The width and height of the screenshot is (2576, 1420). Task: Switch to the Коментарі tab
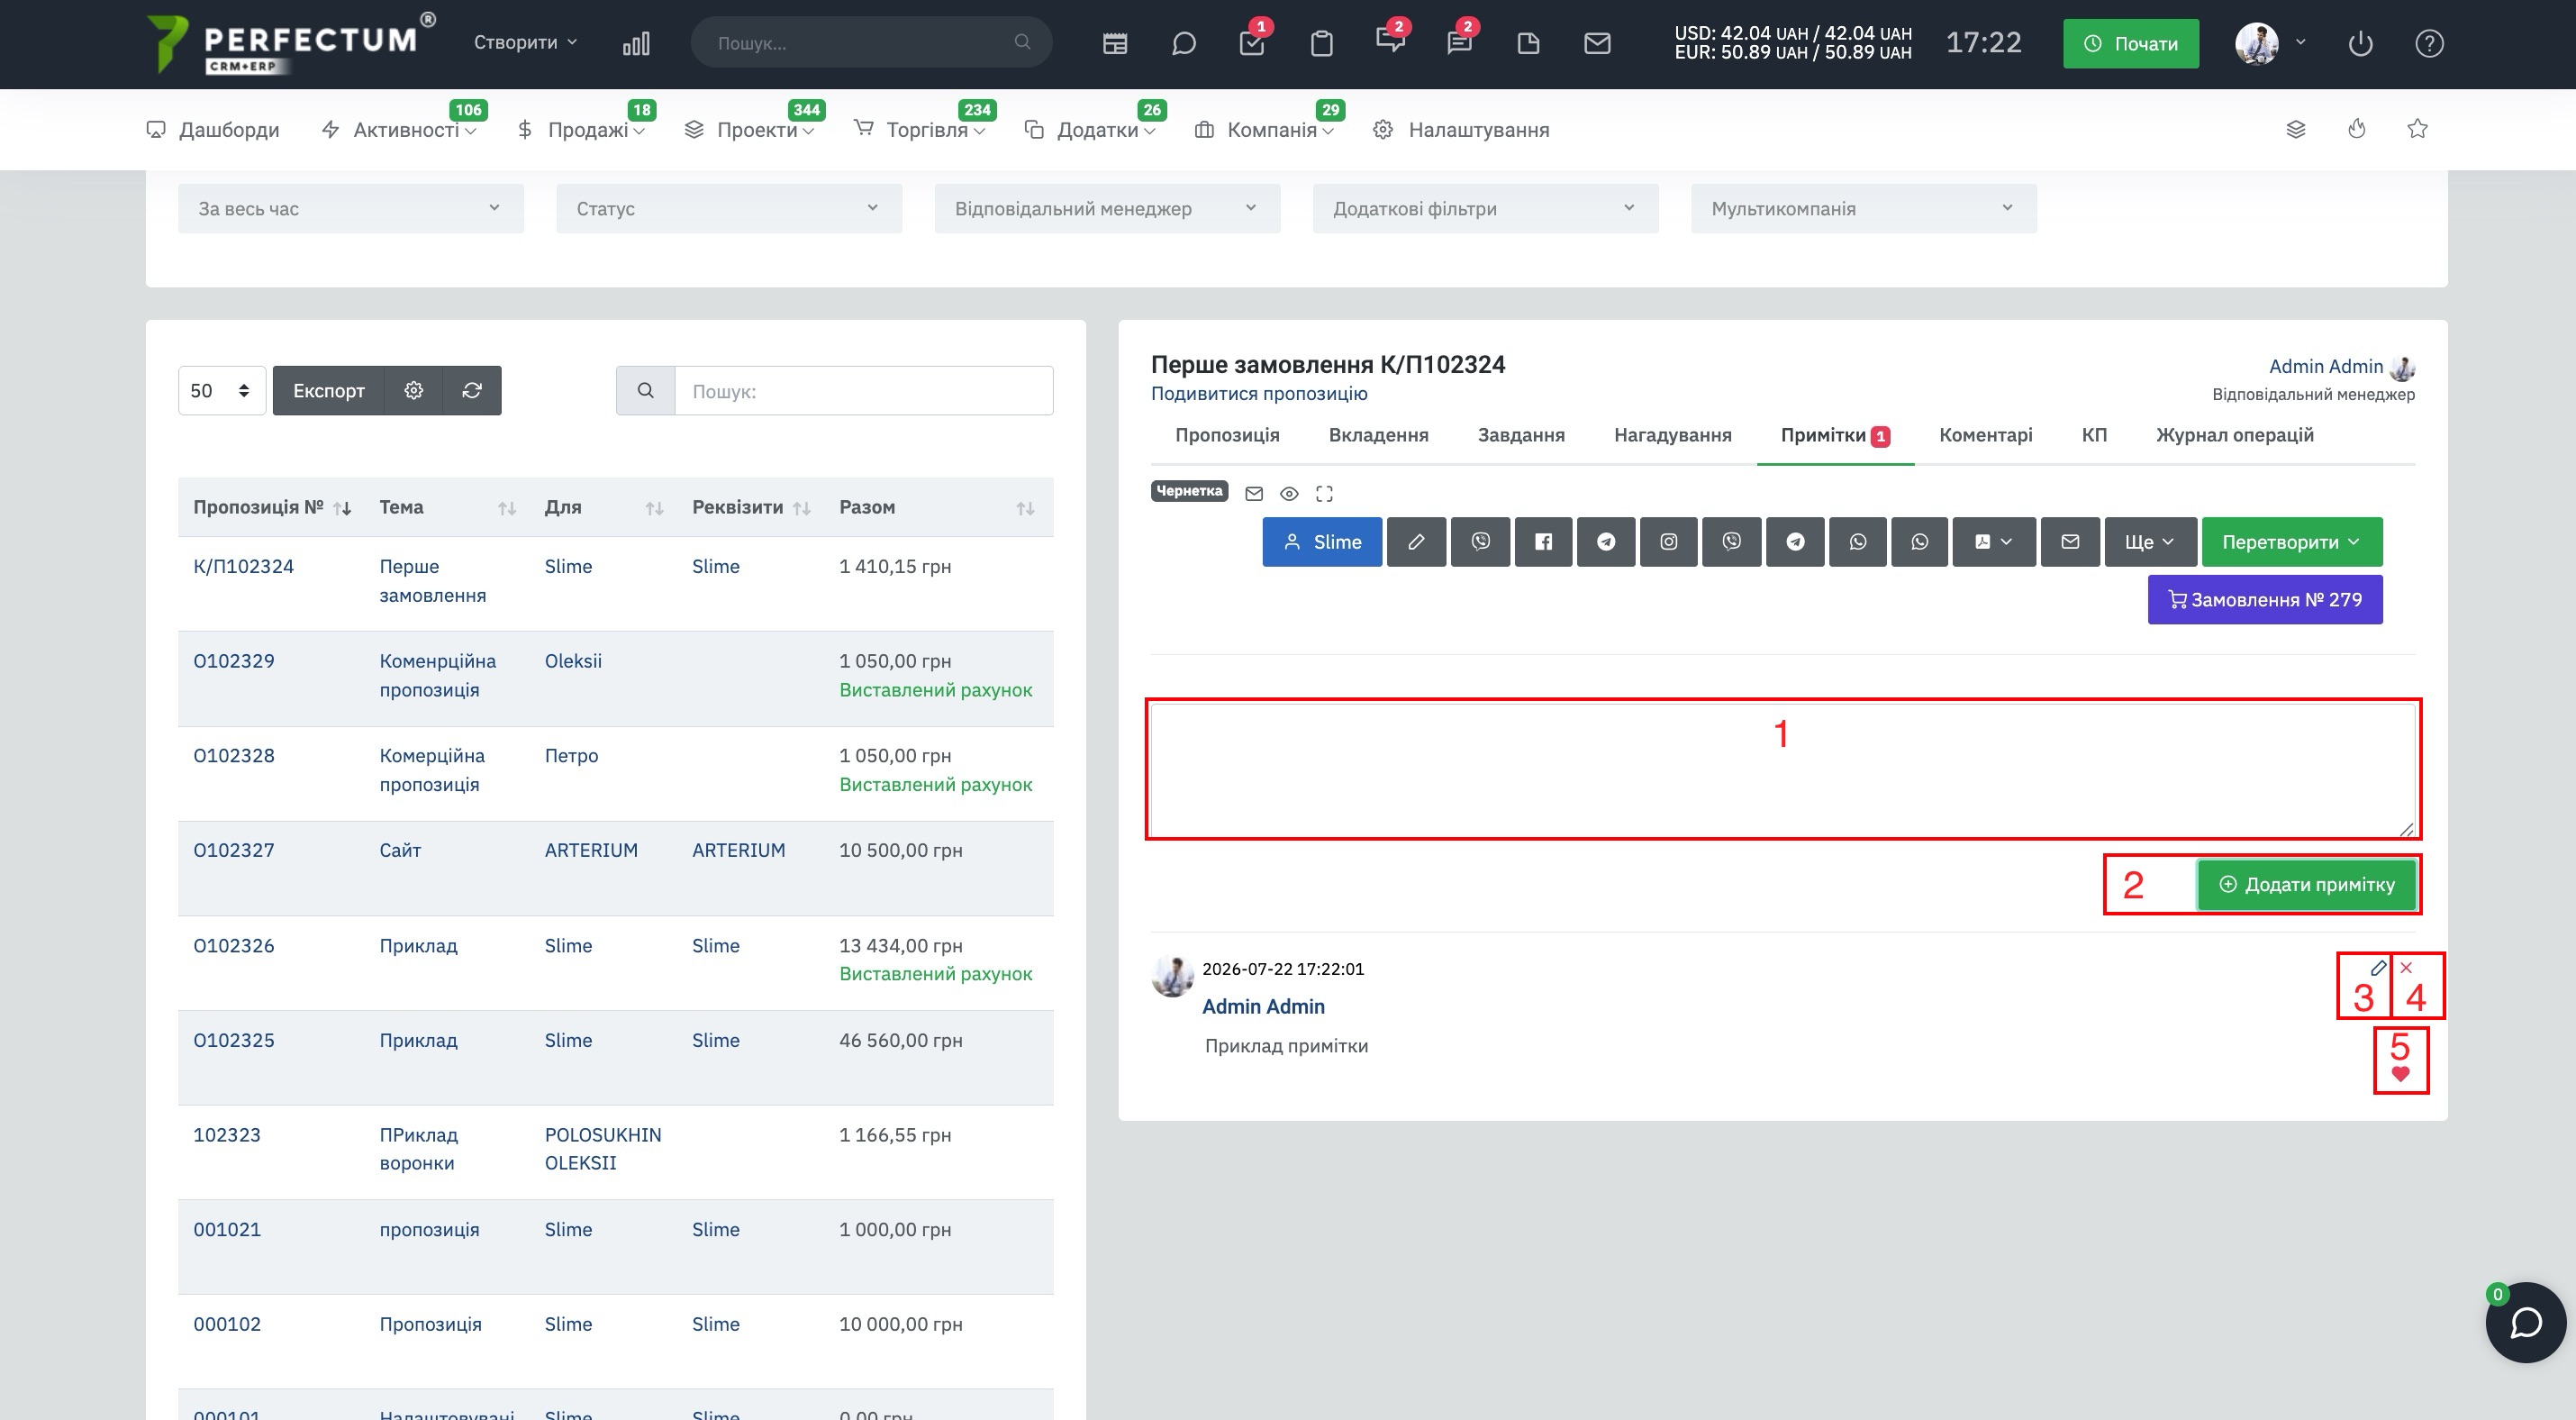click(1985, 435)
